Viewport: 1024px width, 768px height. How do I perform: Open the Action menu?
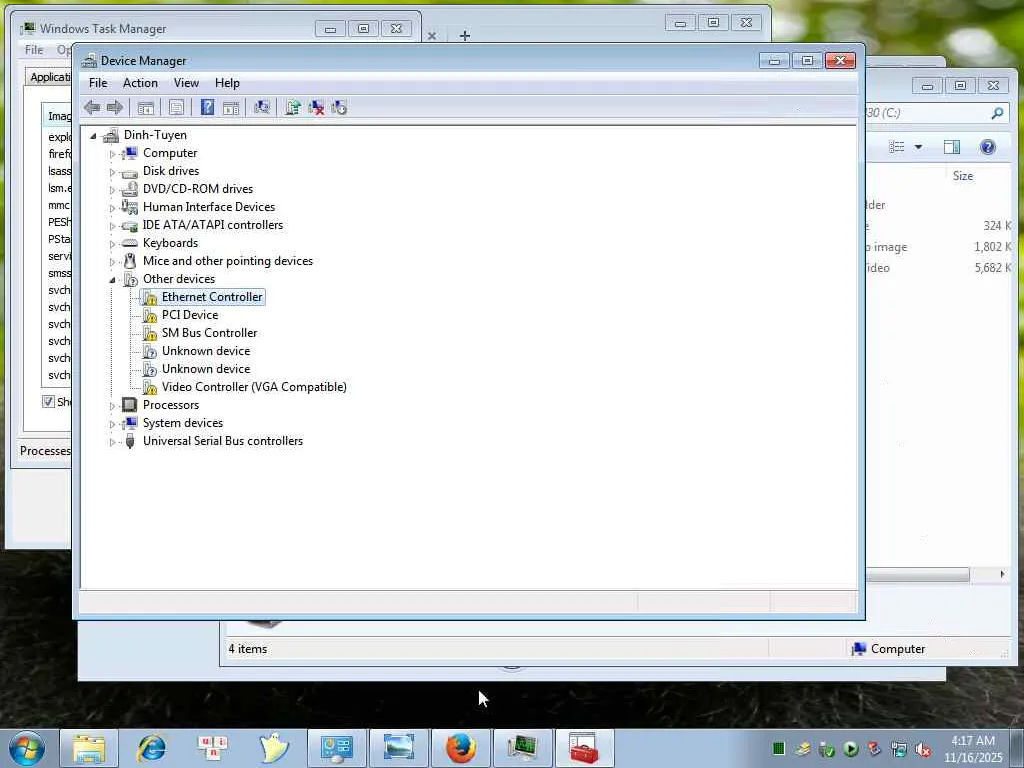coord(140,83)
